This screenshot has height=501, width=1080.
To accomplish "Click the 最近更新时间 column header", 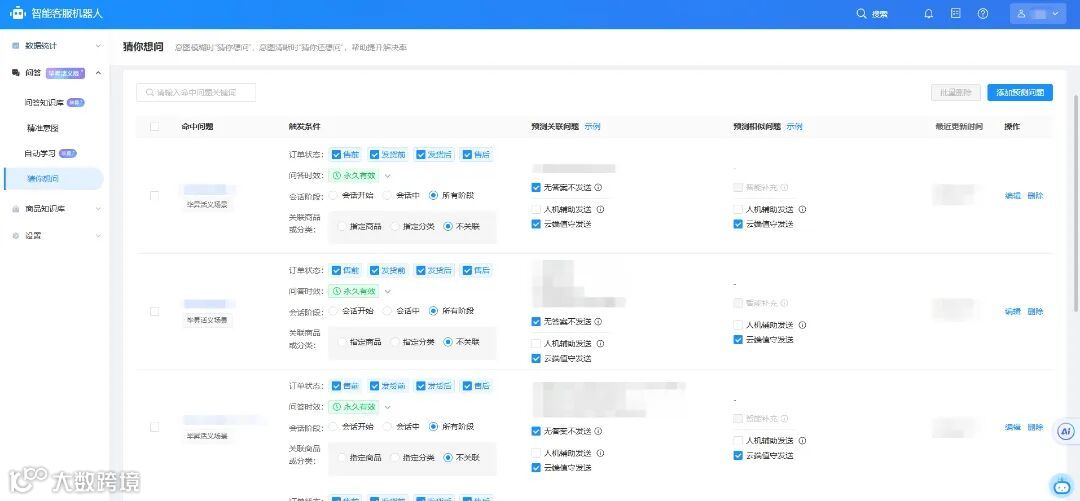I will 959,127.
